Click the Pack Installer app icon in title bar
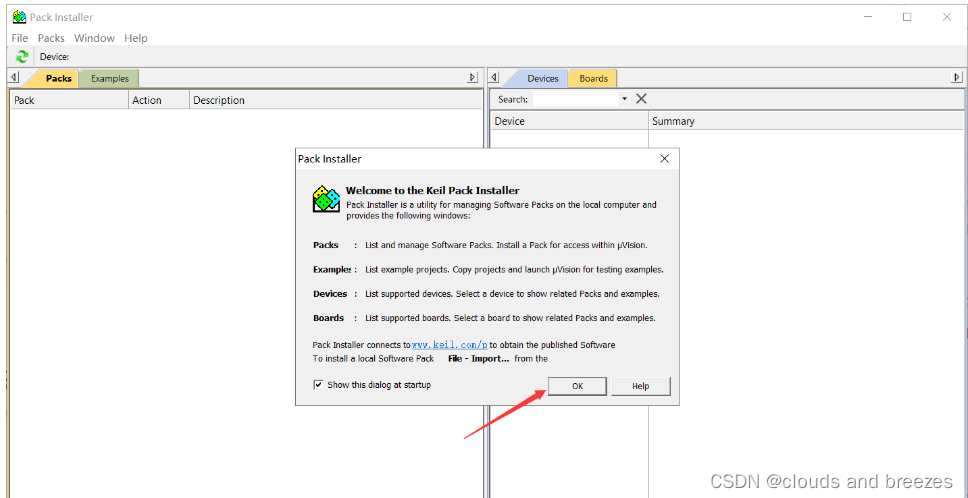The width and height of the screenshot is (968, 498). point(19,17)
